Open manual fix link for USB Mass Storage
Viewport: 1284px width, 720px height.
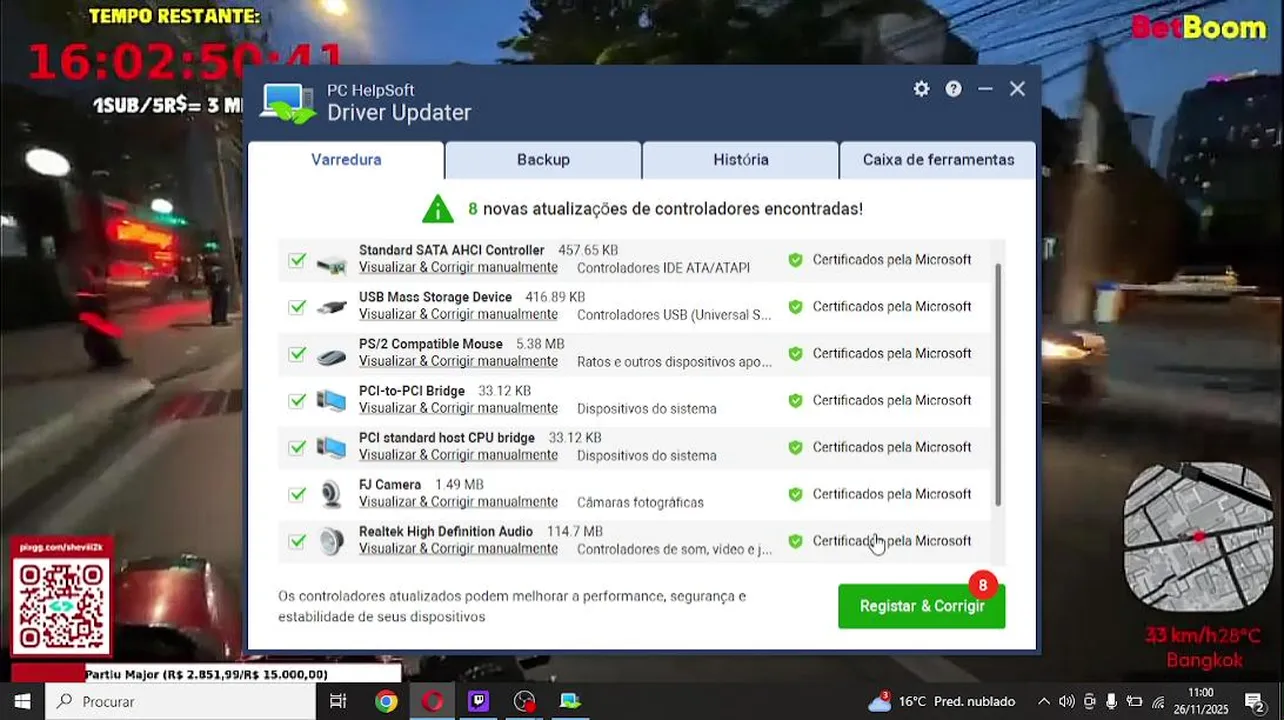tap(458, 315)
